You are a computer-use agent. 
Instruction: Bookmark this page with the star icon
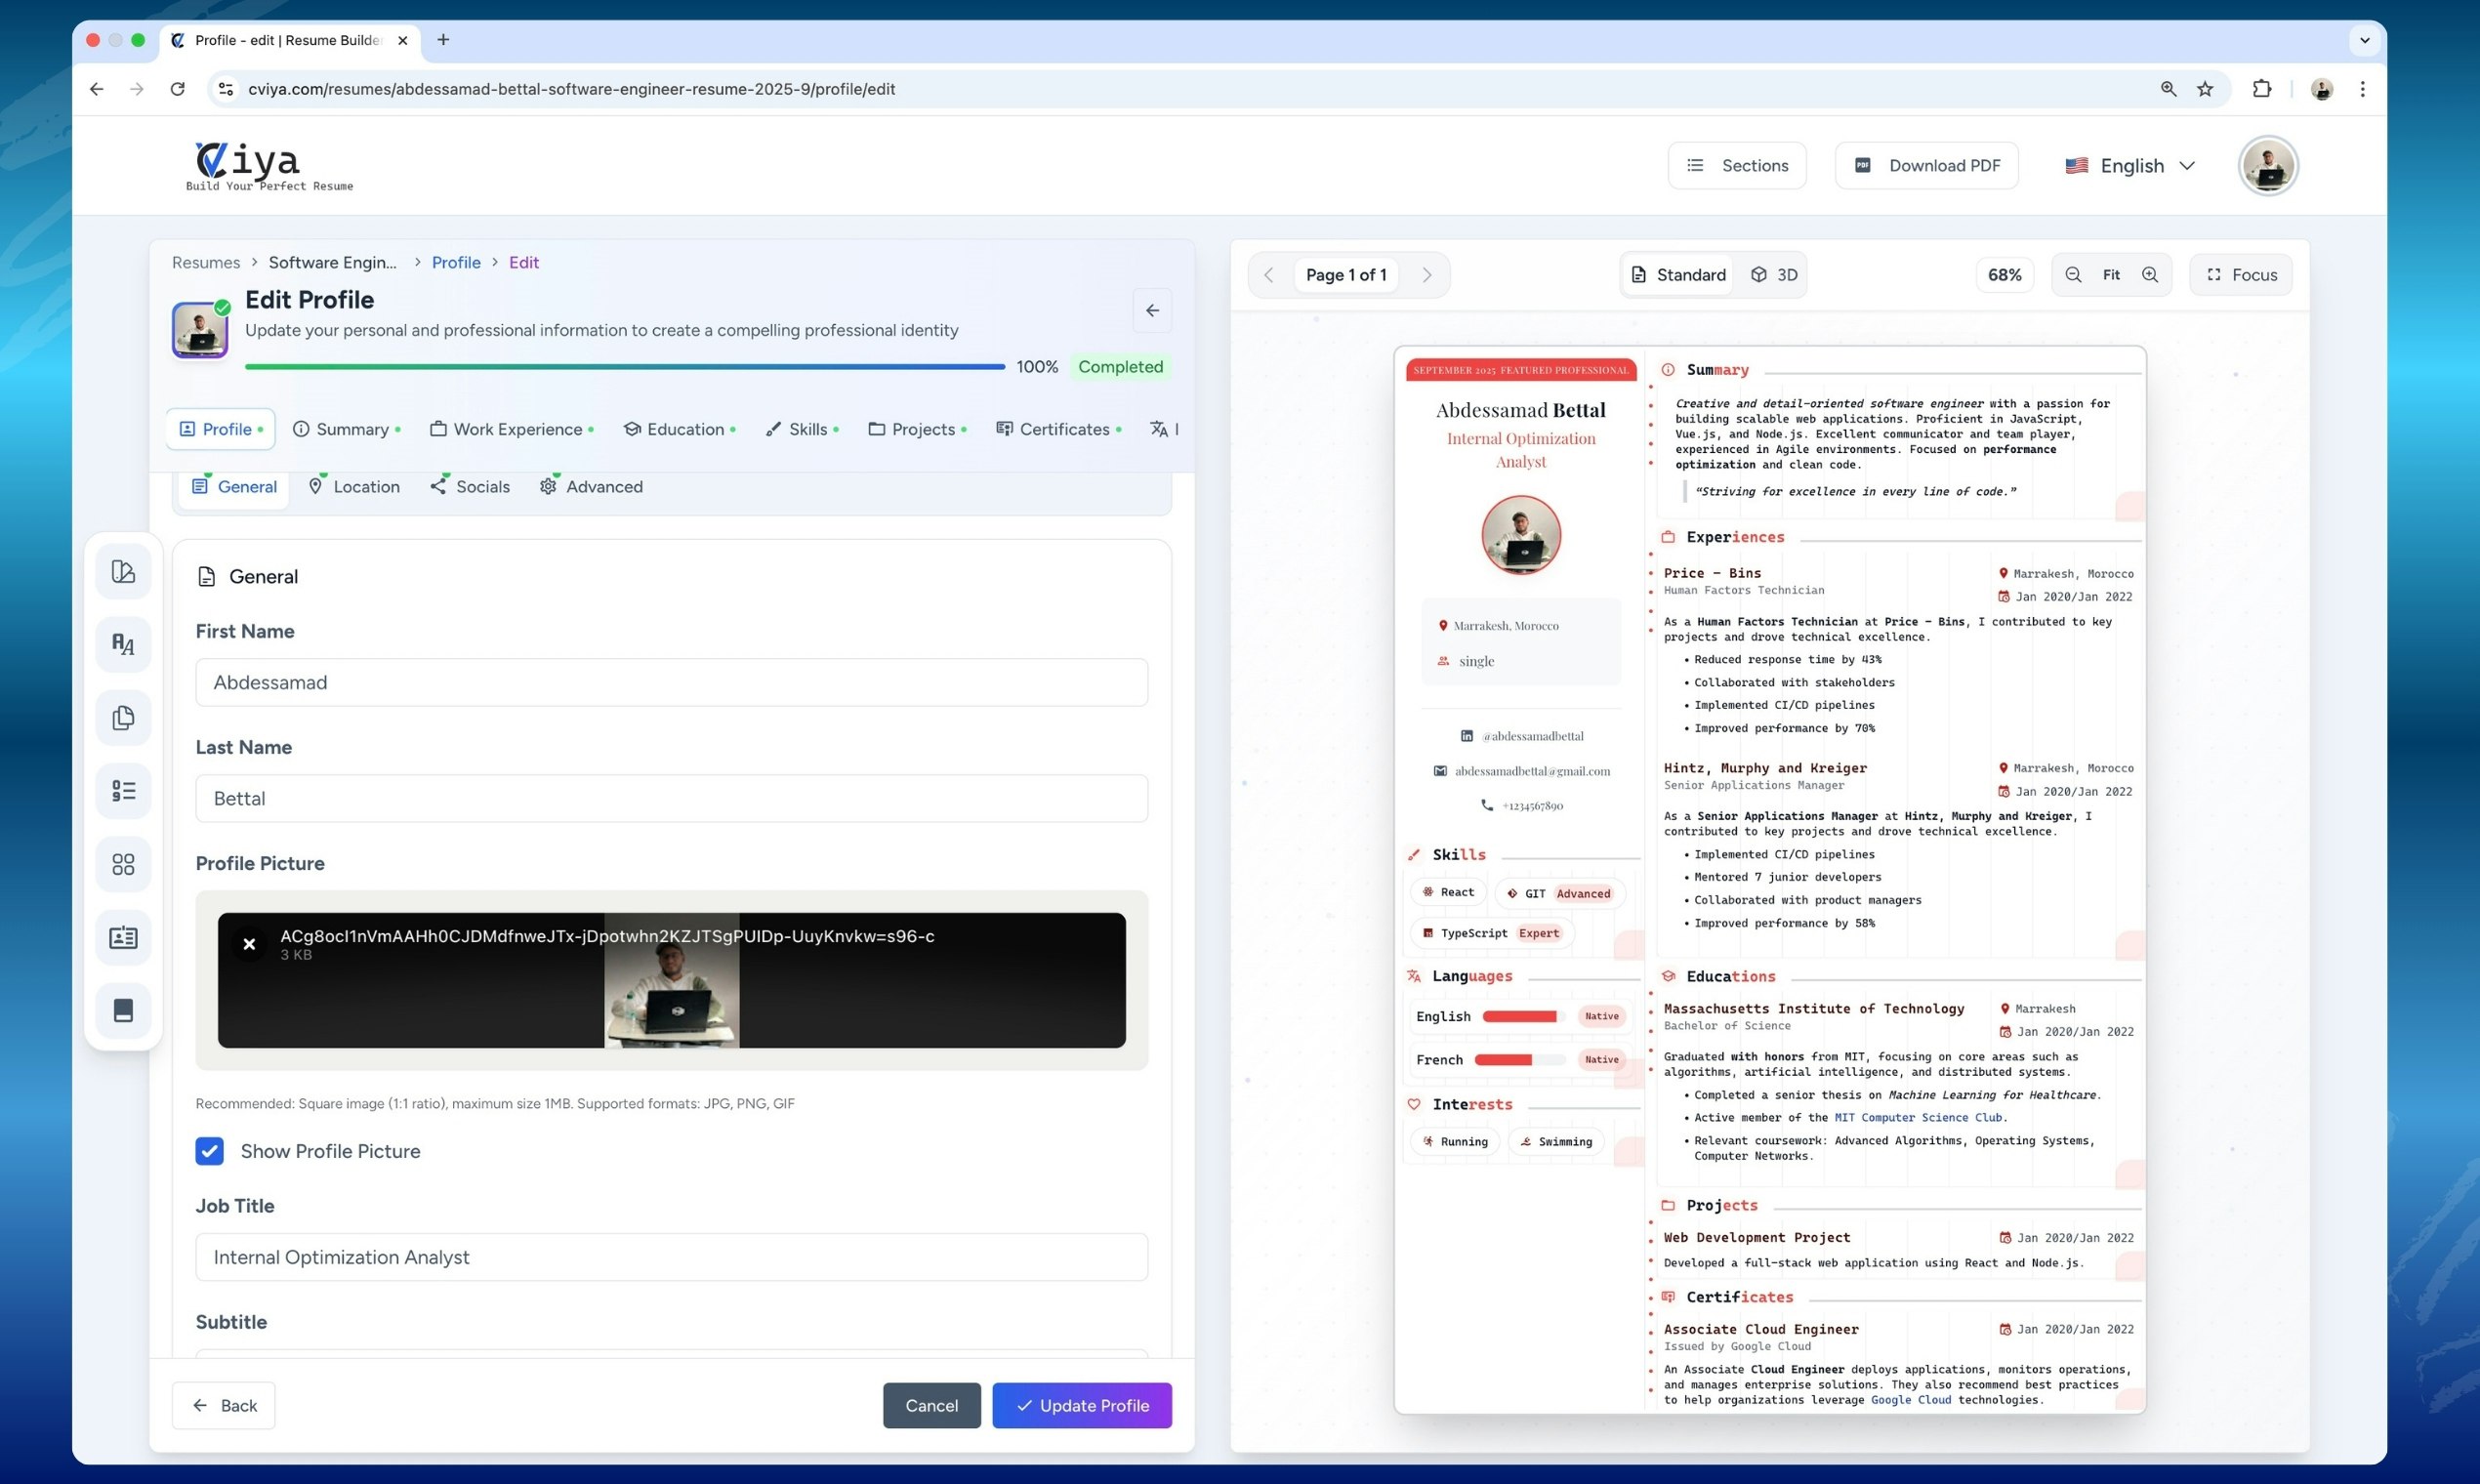2205,89
